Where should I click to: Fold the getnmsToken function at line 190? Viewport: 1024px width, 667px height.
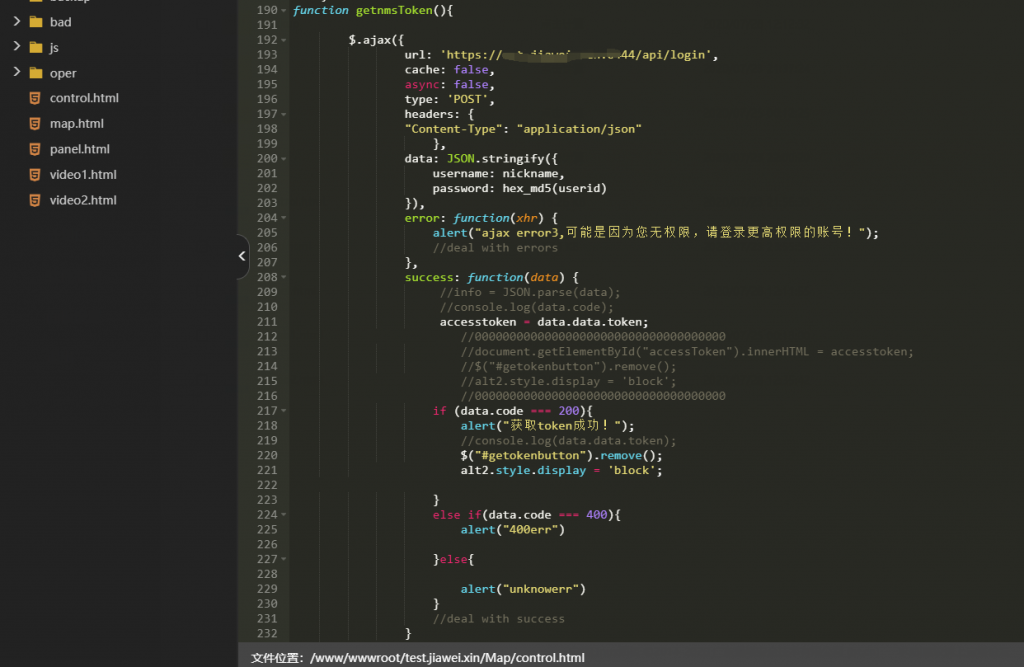284,10
